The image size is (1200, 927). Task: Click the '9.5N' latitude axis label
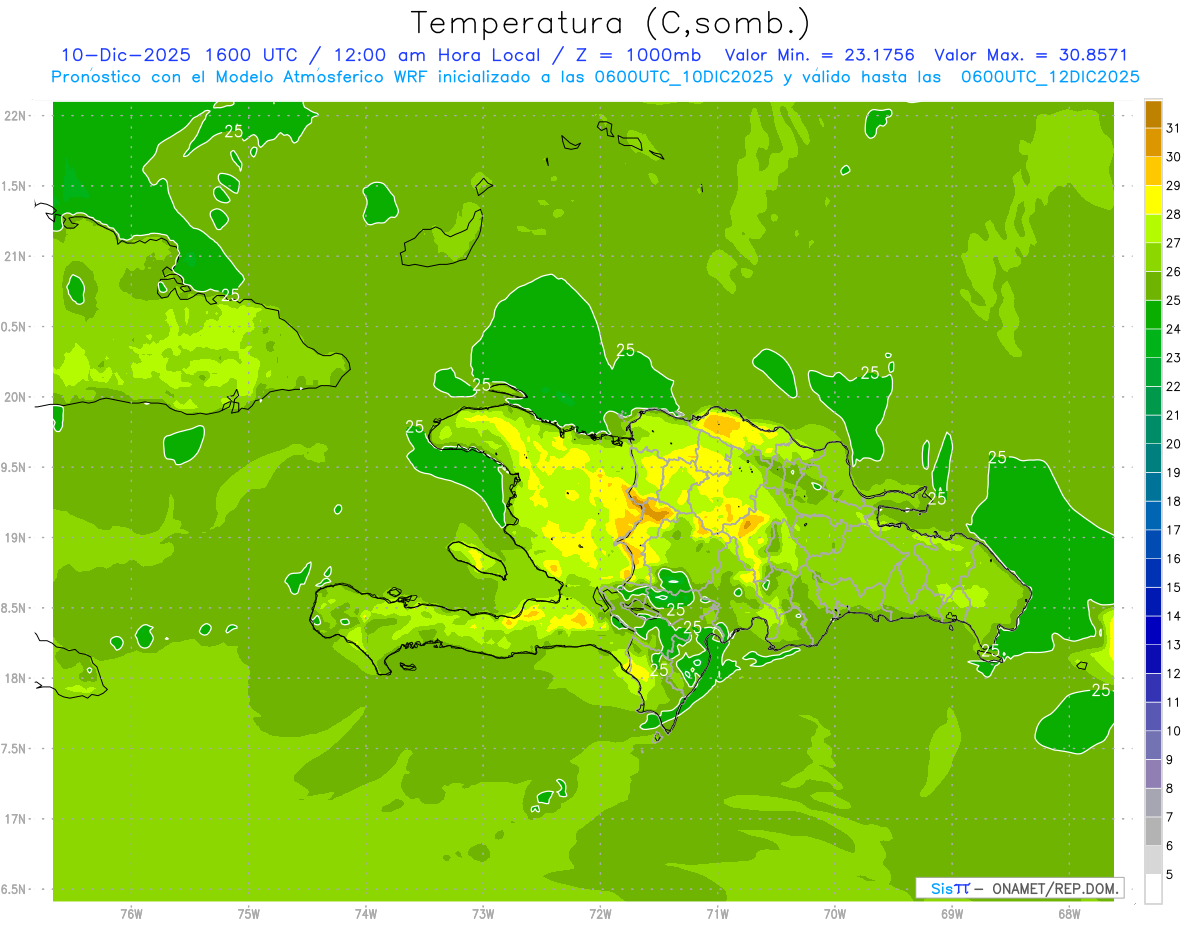[x=14, y=467]
